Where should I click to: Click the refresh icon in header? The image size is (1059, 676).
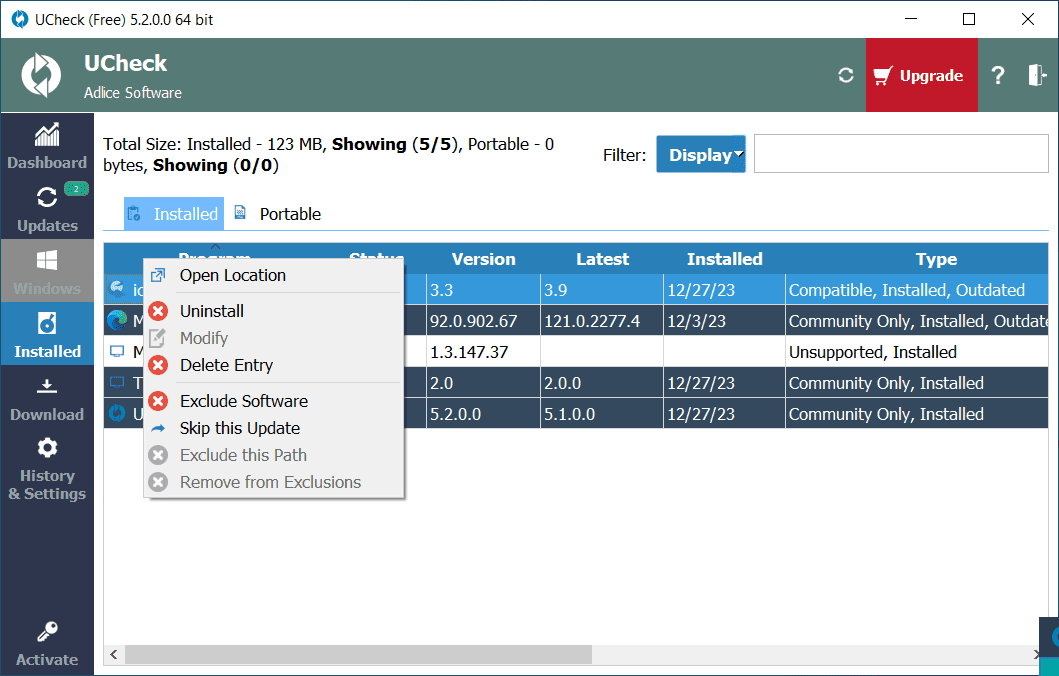[846, 75]
